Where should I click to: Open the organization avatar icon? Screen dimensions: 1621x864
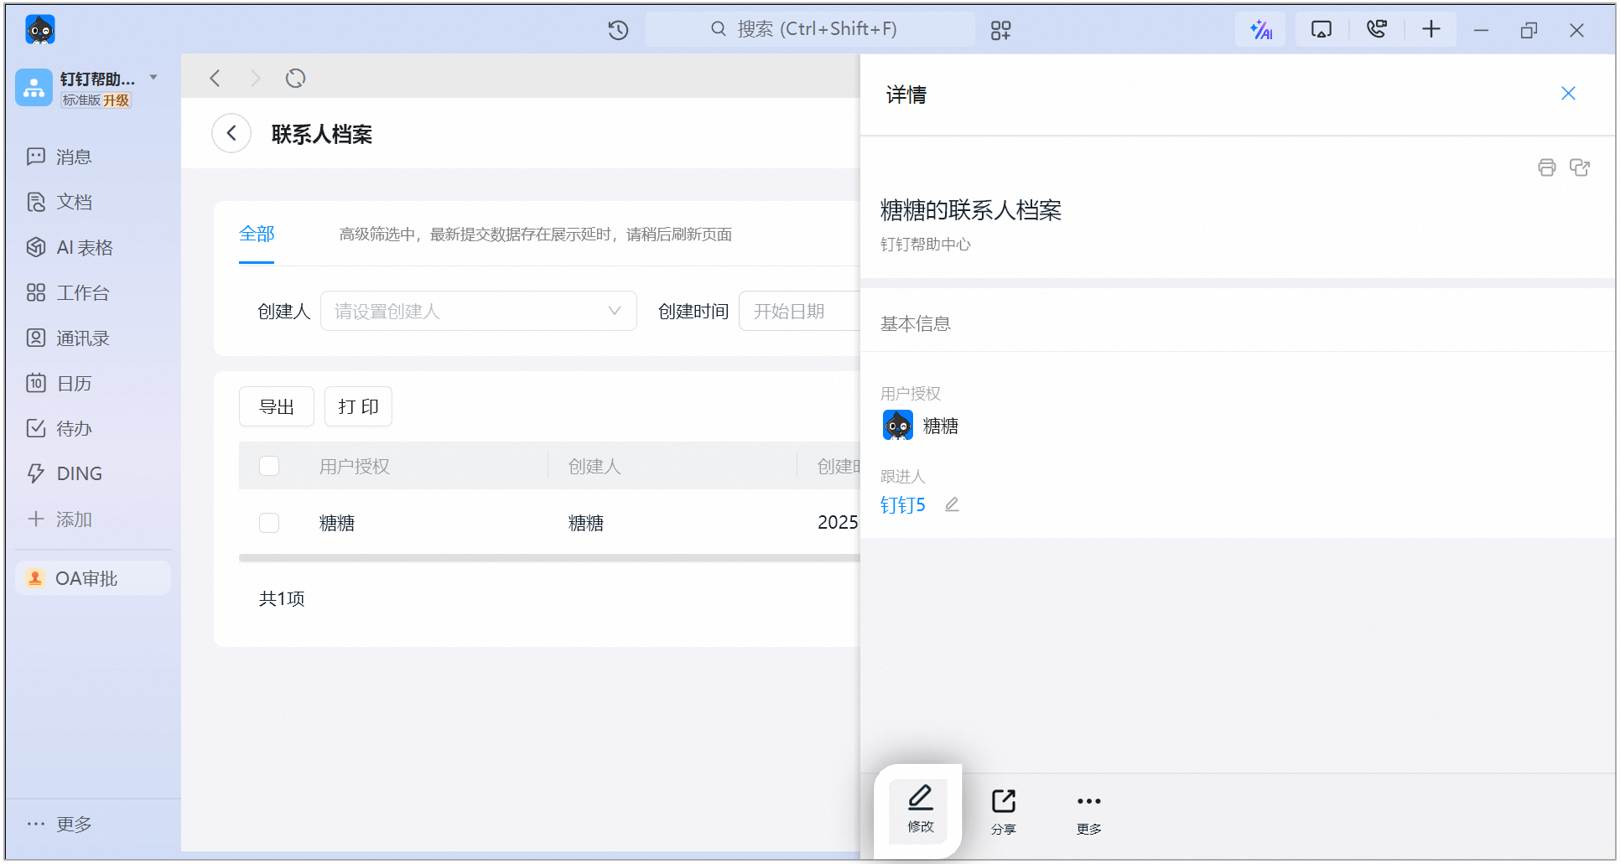(34, 88)
